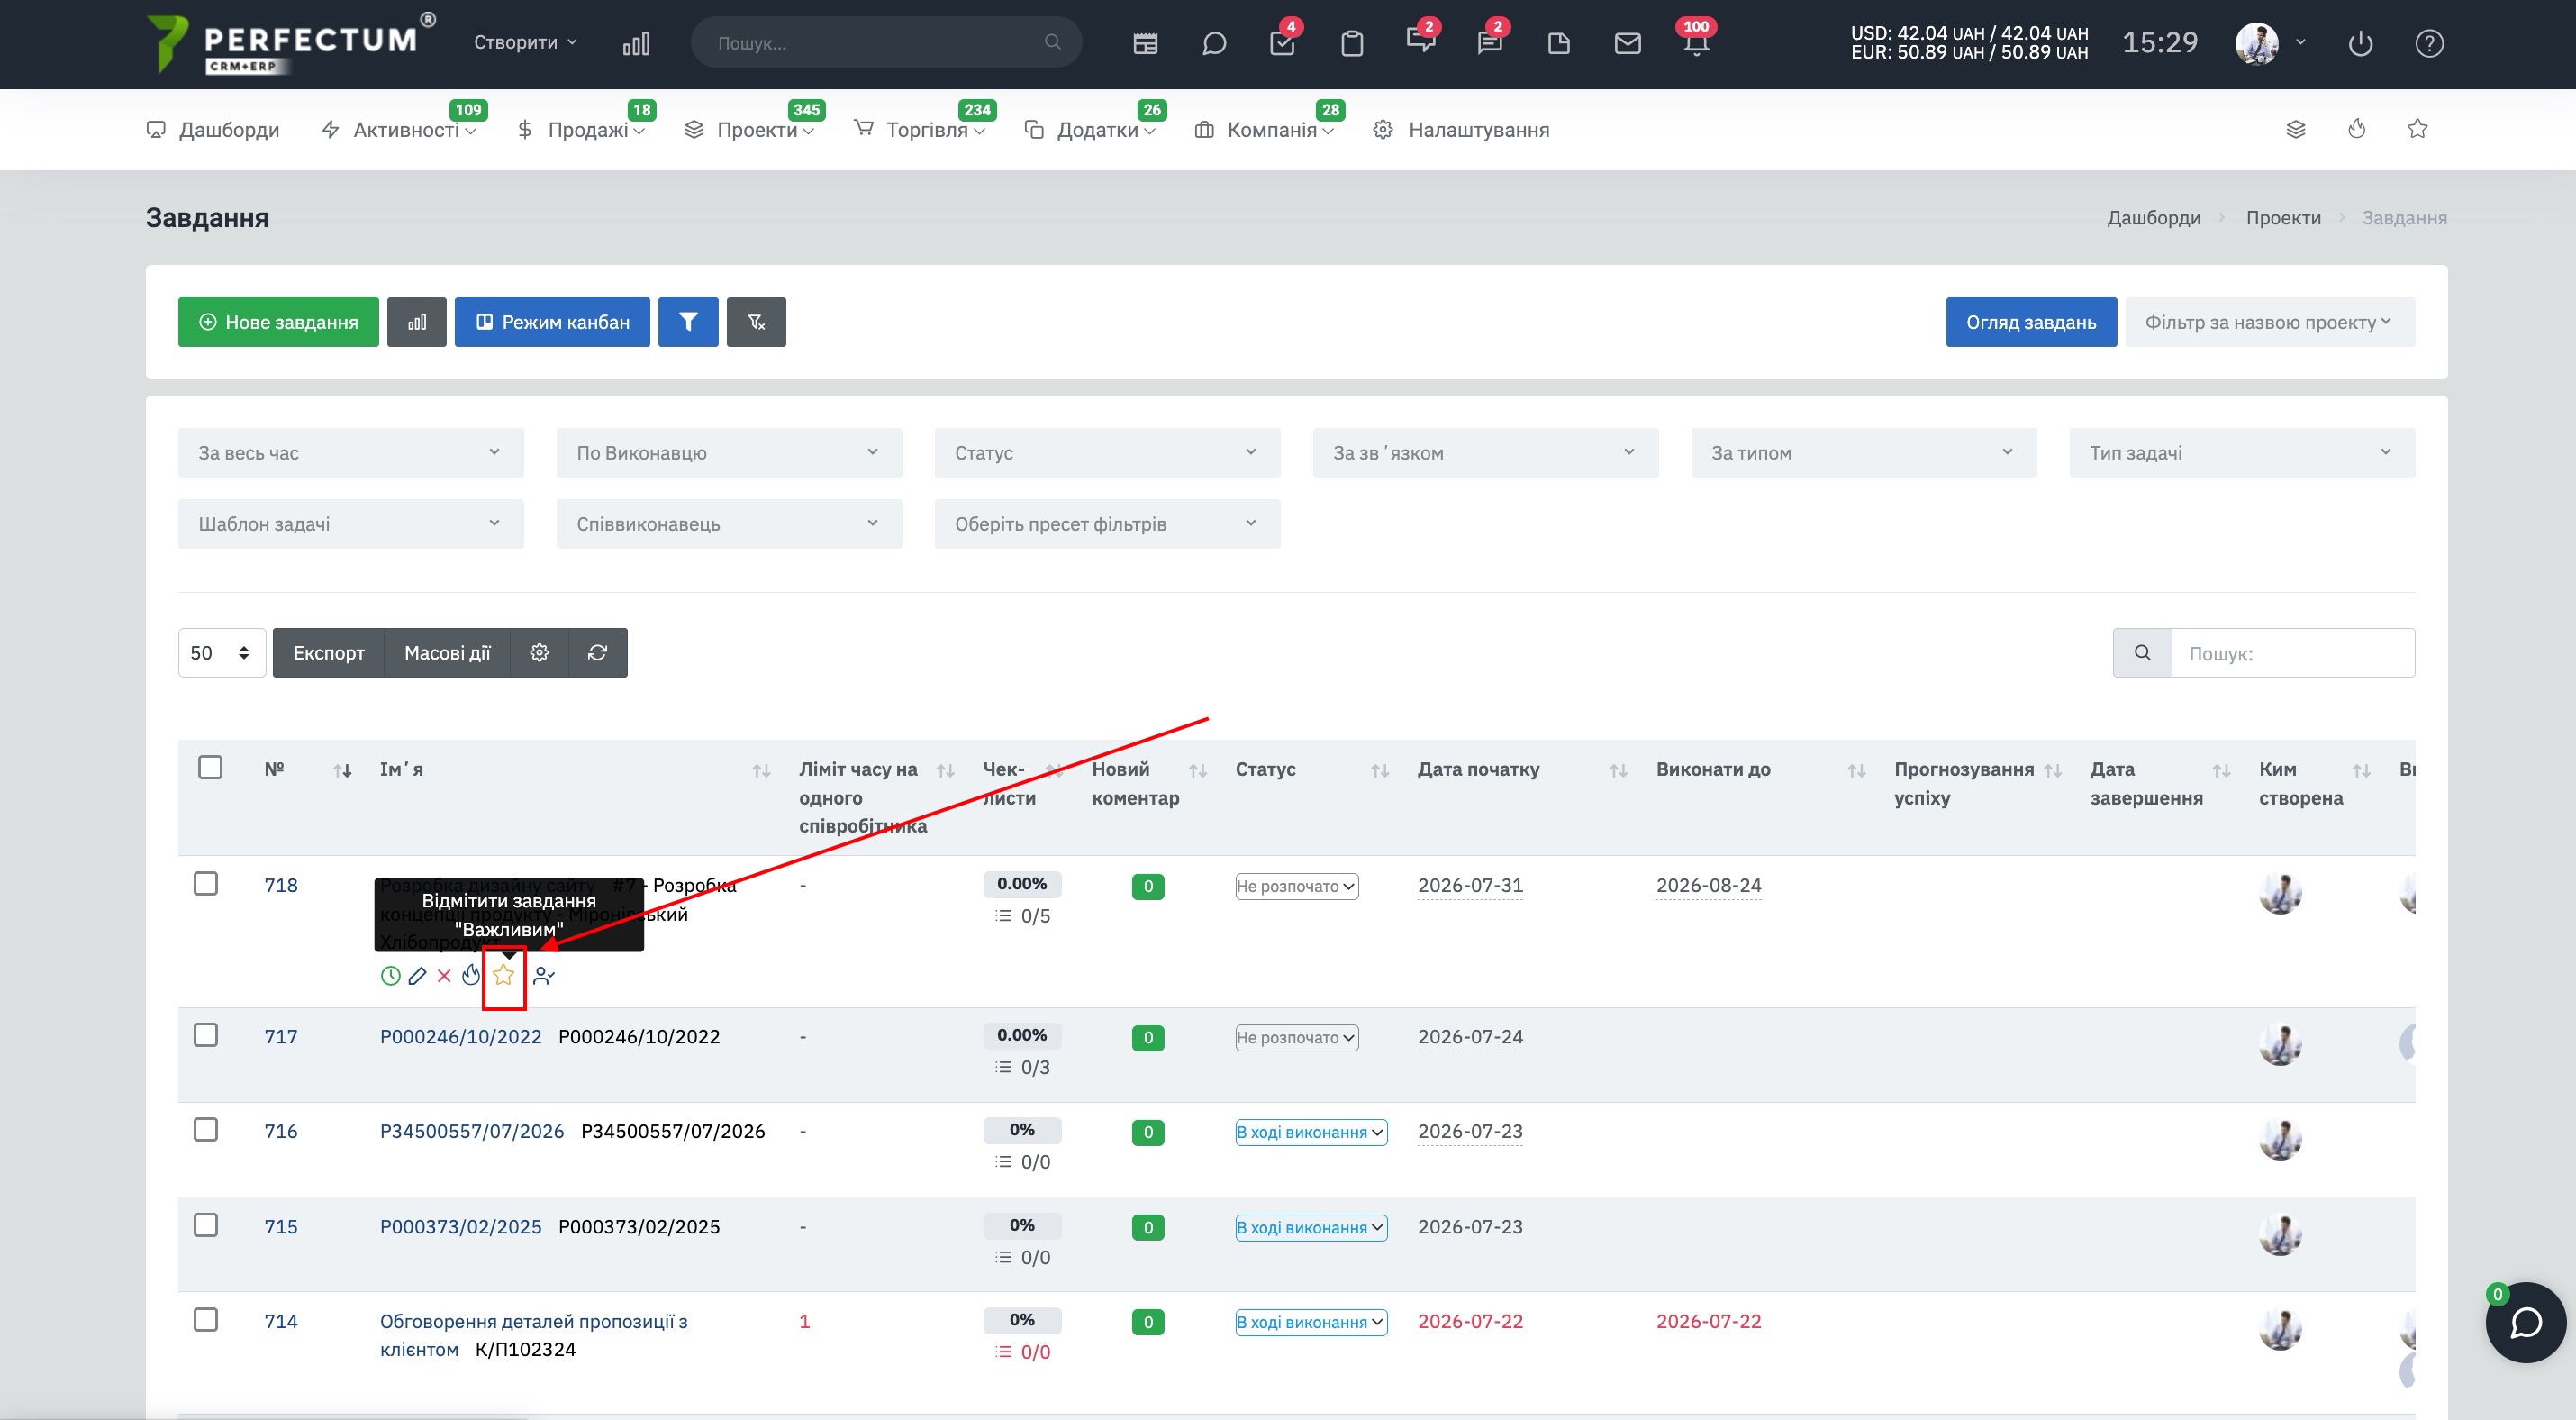Image resolution: width=2576 pixels, height=1420 pixels.
Task: Check the checkbox for task 718
Action: [206, 884]
